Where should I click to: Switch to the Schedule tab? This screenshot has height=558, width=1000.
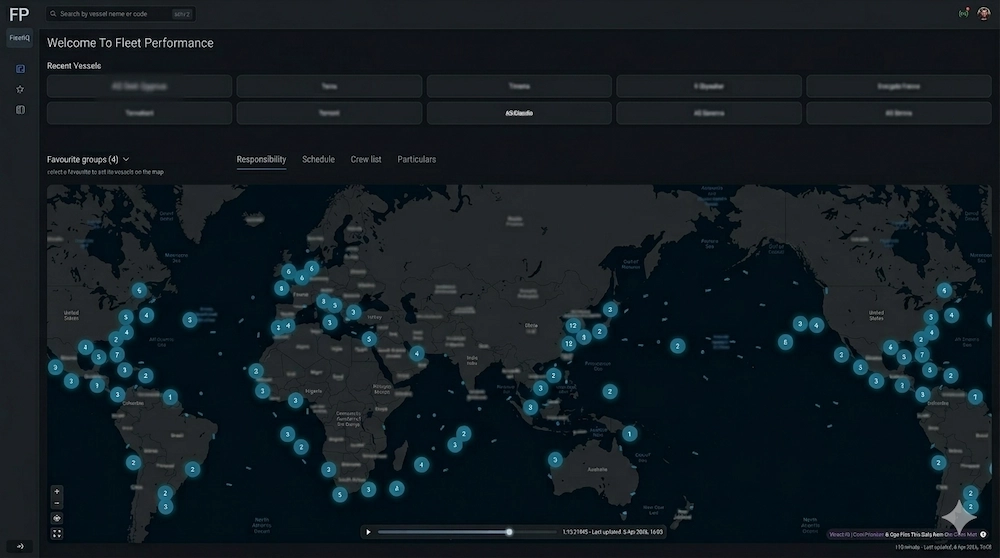pyautogui.click(x=318, y=160)
